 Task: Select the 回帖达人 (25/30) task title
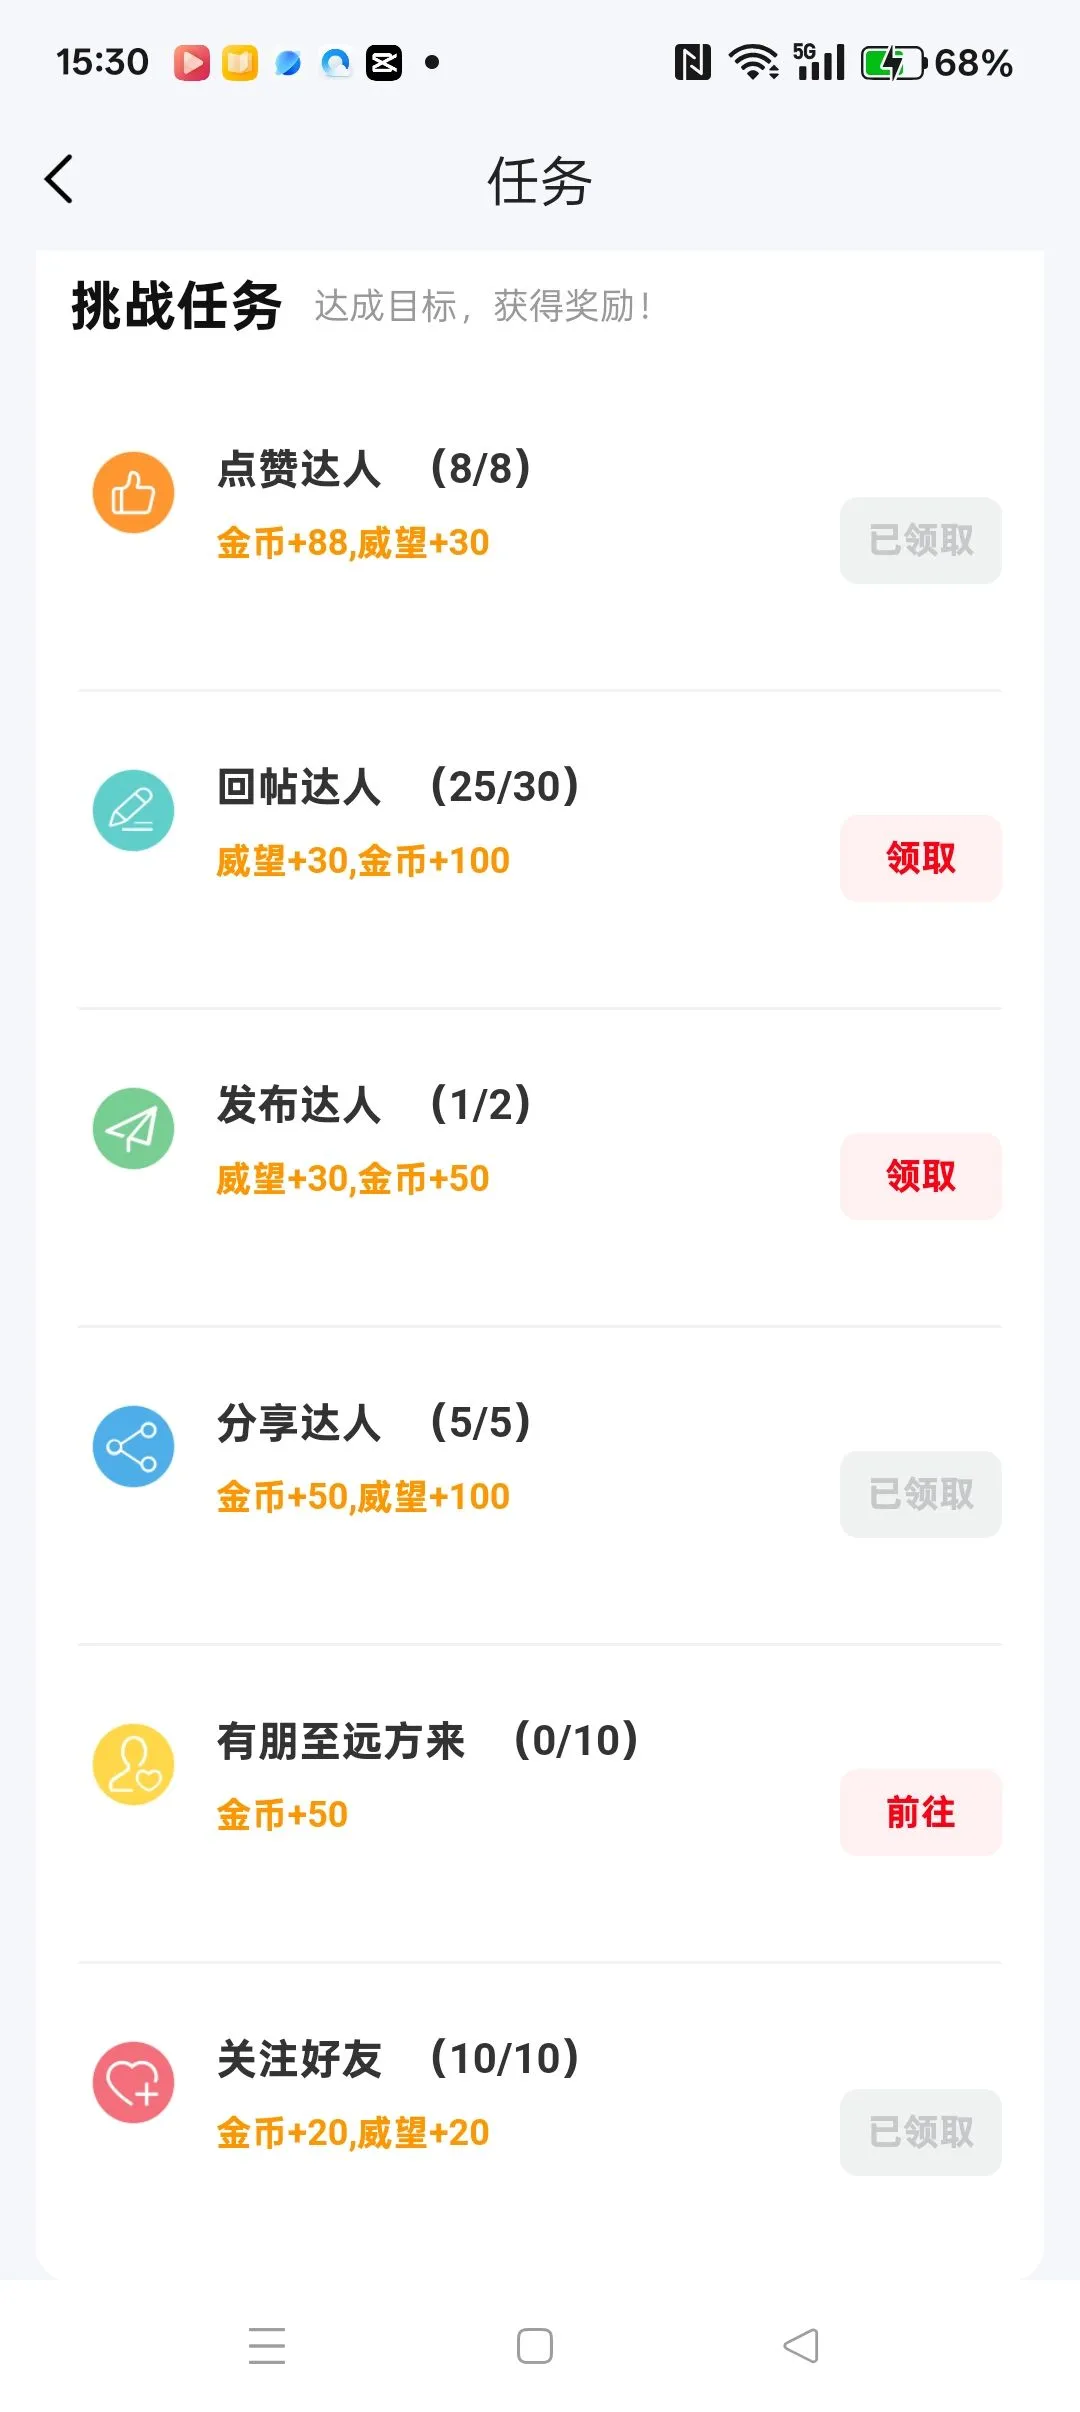click(398, 787)
